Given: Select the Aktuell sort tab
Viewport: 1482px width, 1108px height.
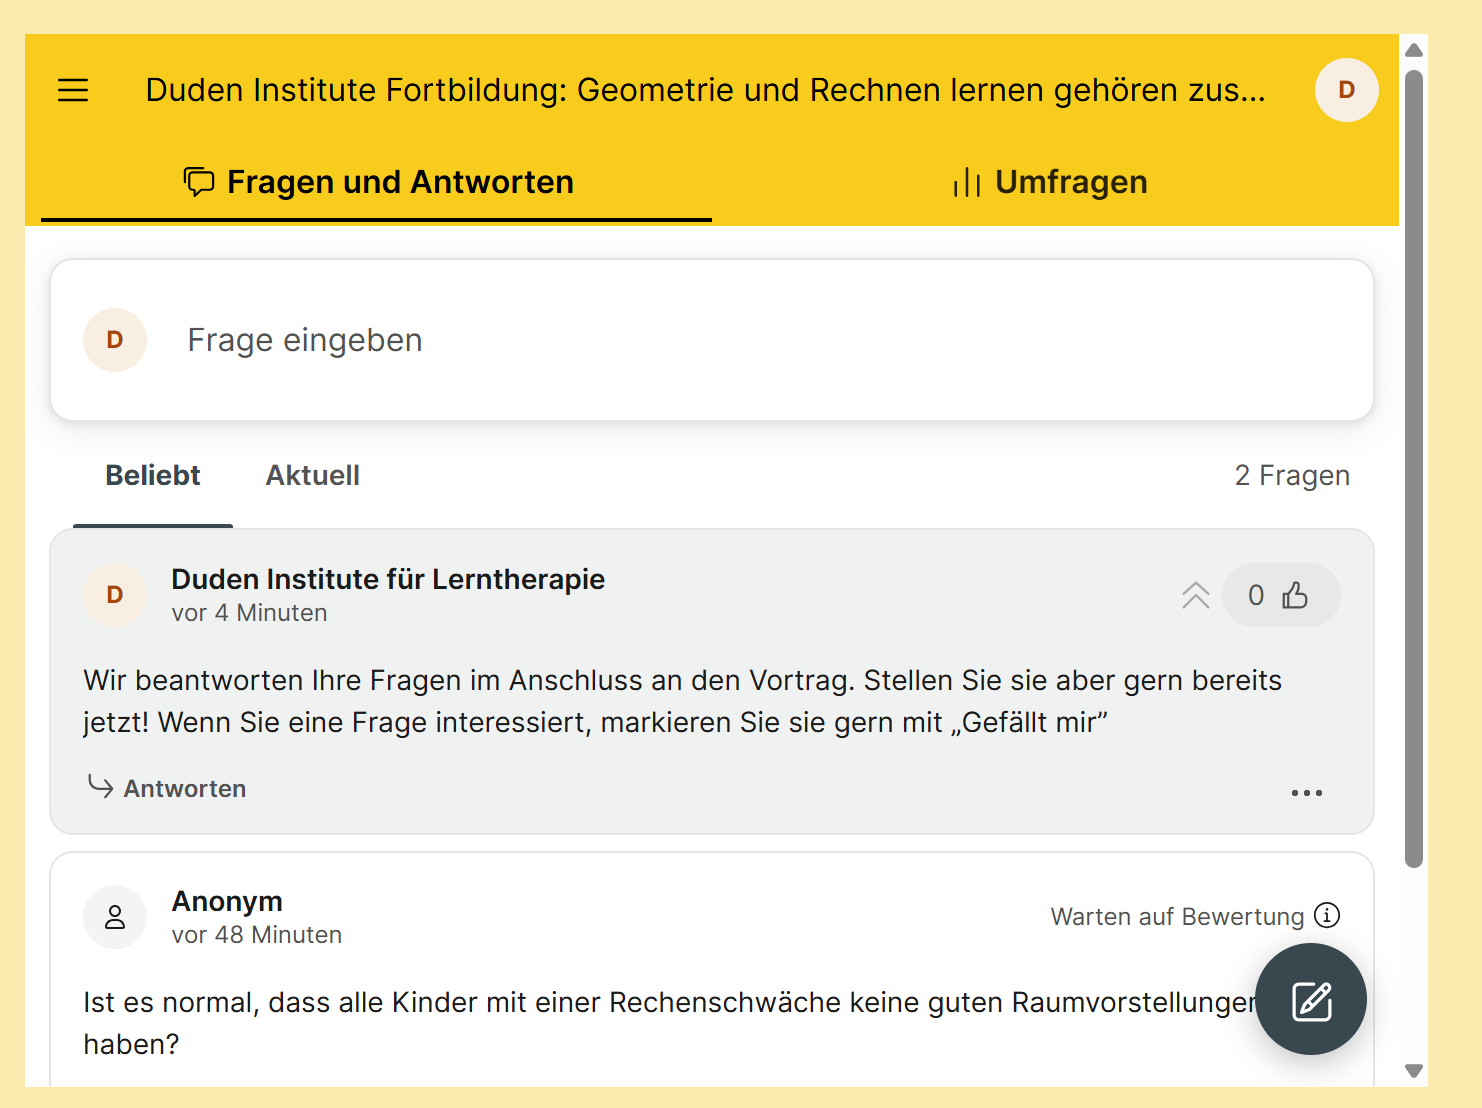Looking at the screenshot, I should 313,476.
